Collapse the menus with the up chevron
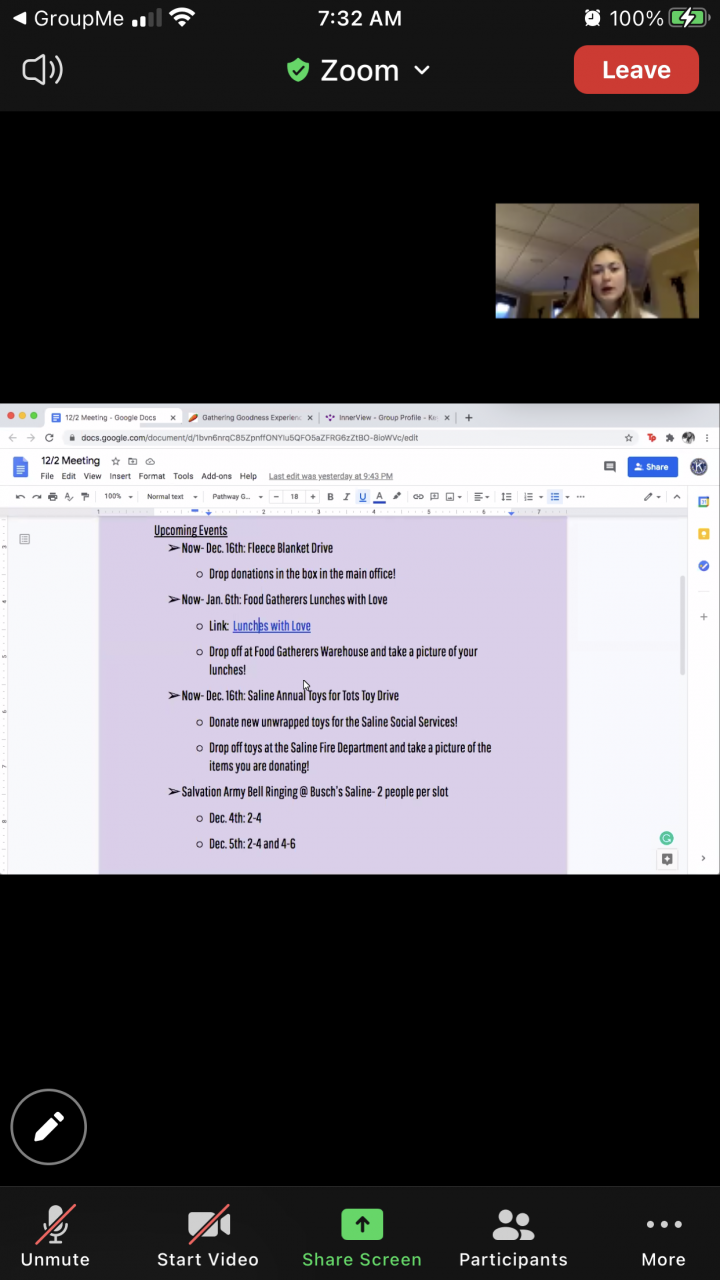This screenshot has width=720, height=1280. coord(676,497)
